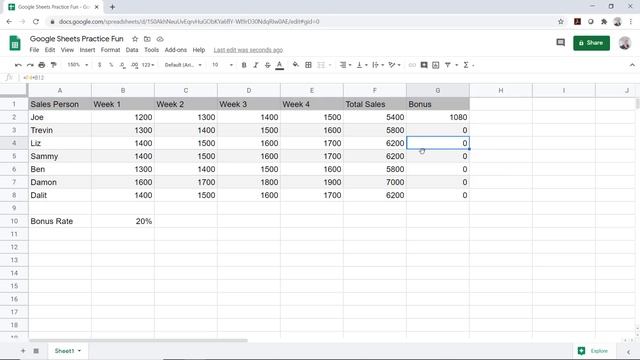Open the Tools menu
The height and width of the screenshot is (360, 640).
(x=151, y=50)
